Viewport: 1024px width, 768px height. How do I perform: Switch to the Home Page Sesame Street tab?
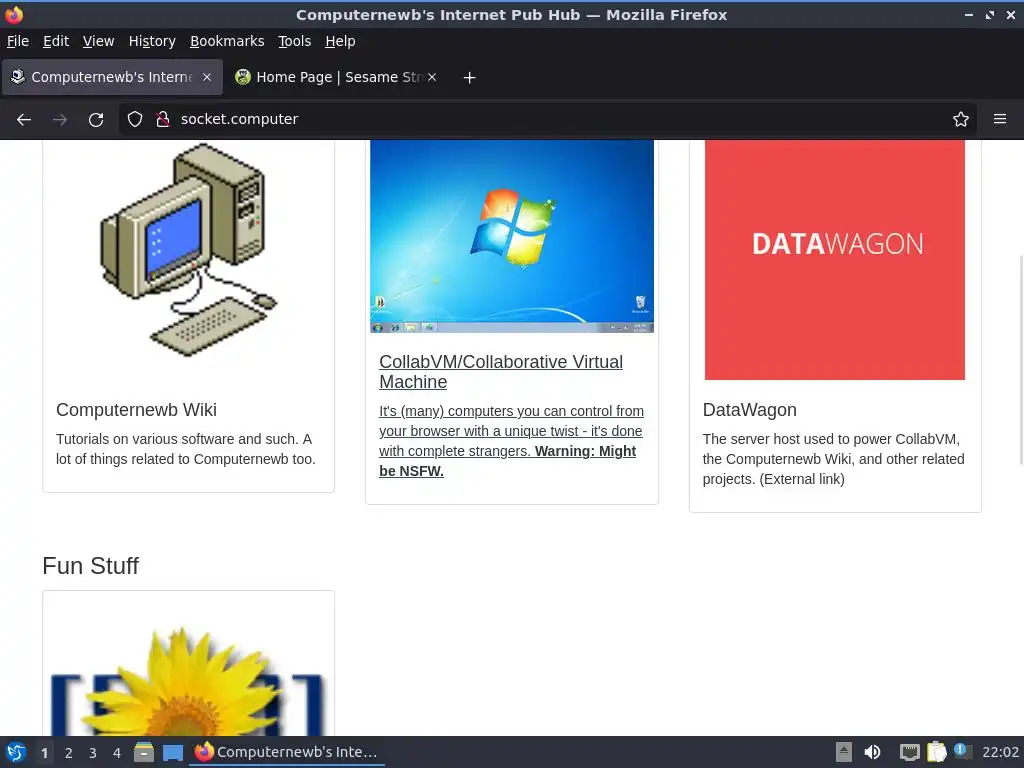[x=337, y=77]
